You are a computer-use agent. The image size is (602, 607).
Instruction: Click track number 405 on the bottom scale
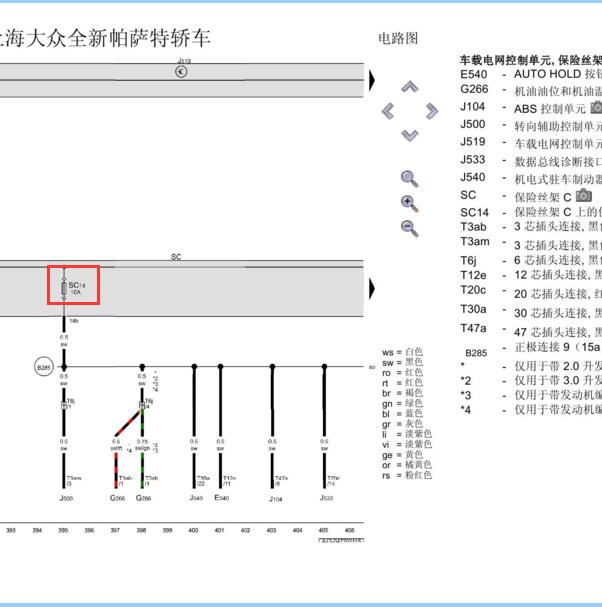point(323,530)
